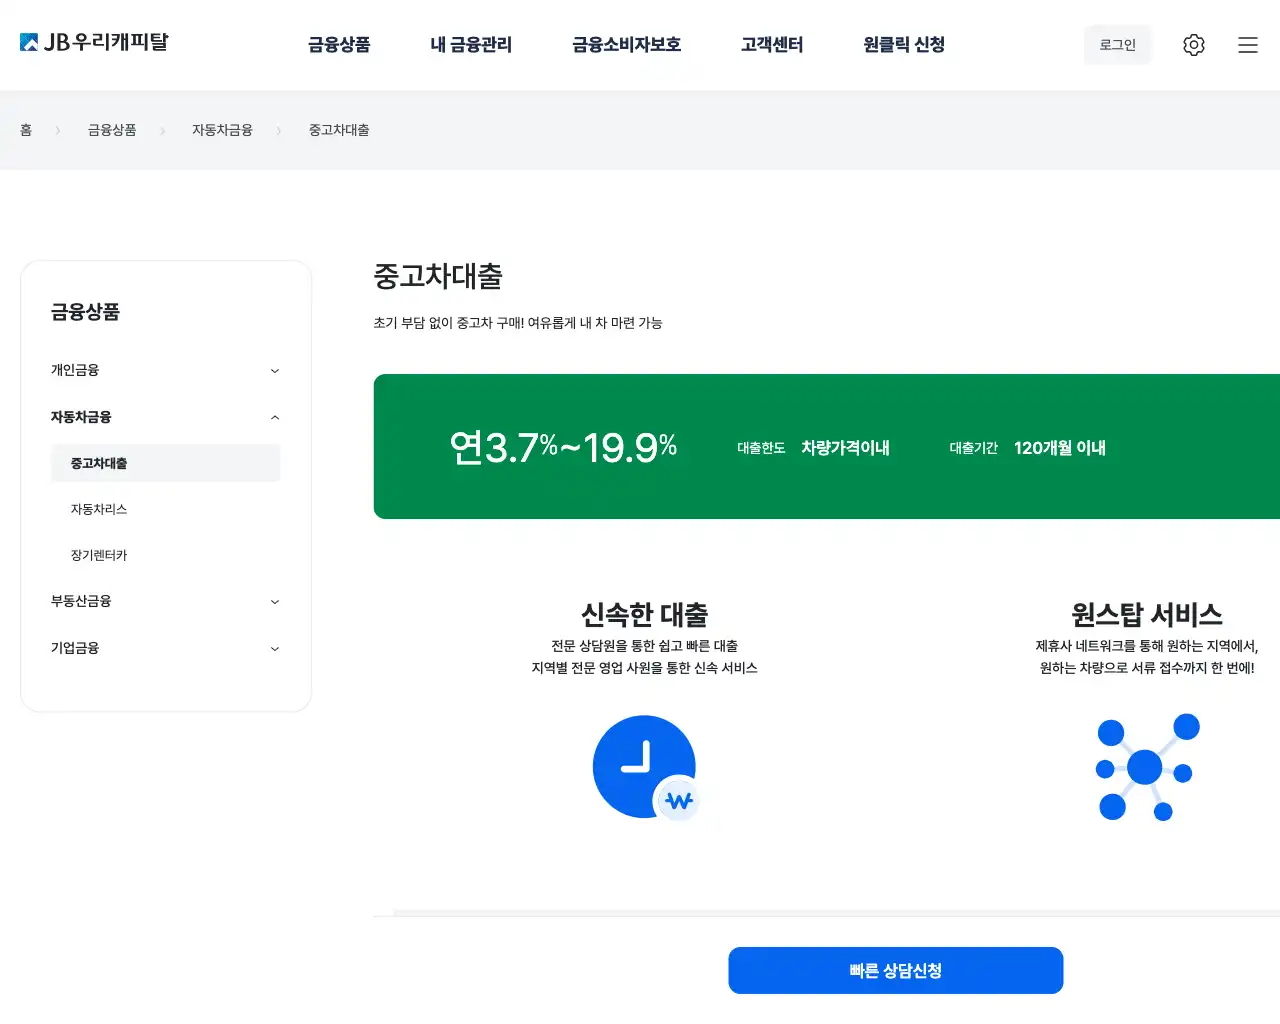
Task: Open the hamburger menu icon
Action: pyautogui.click(x=1248, y=45)
